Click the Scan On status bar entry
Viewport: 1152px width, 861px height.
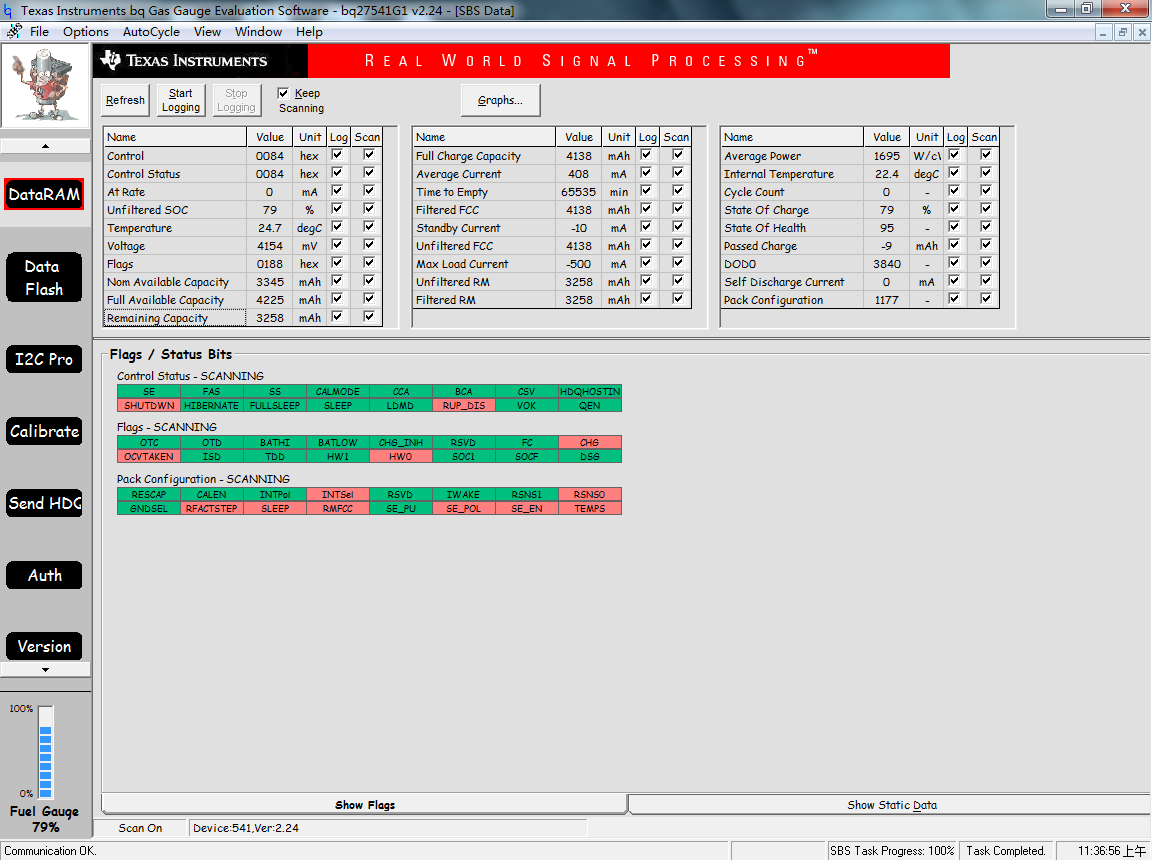[140, 828]
